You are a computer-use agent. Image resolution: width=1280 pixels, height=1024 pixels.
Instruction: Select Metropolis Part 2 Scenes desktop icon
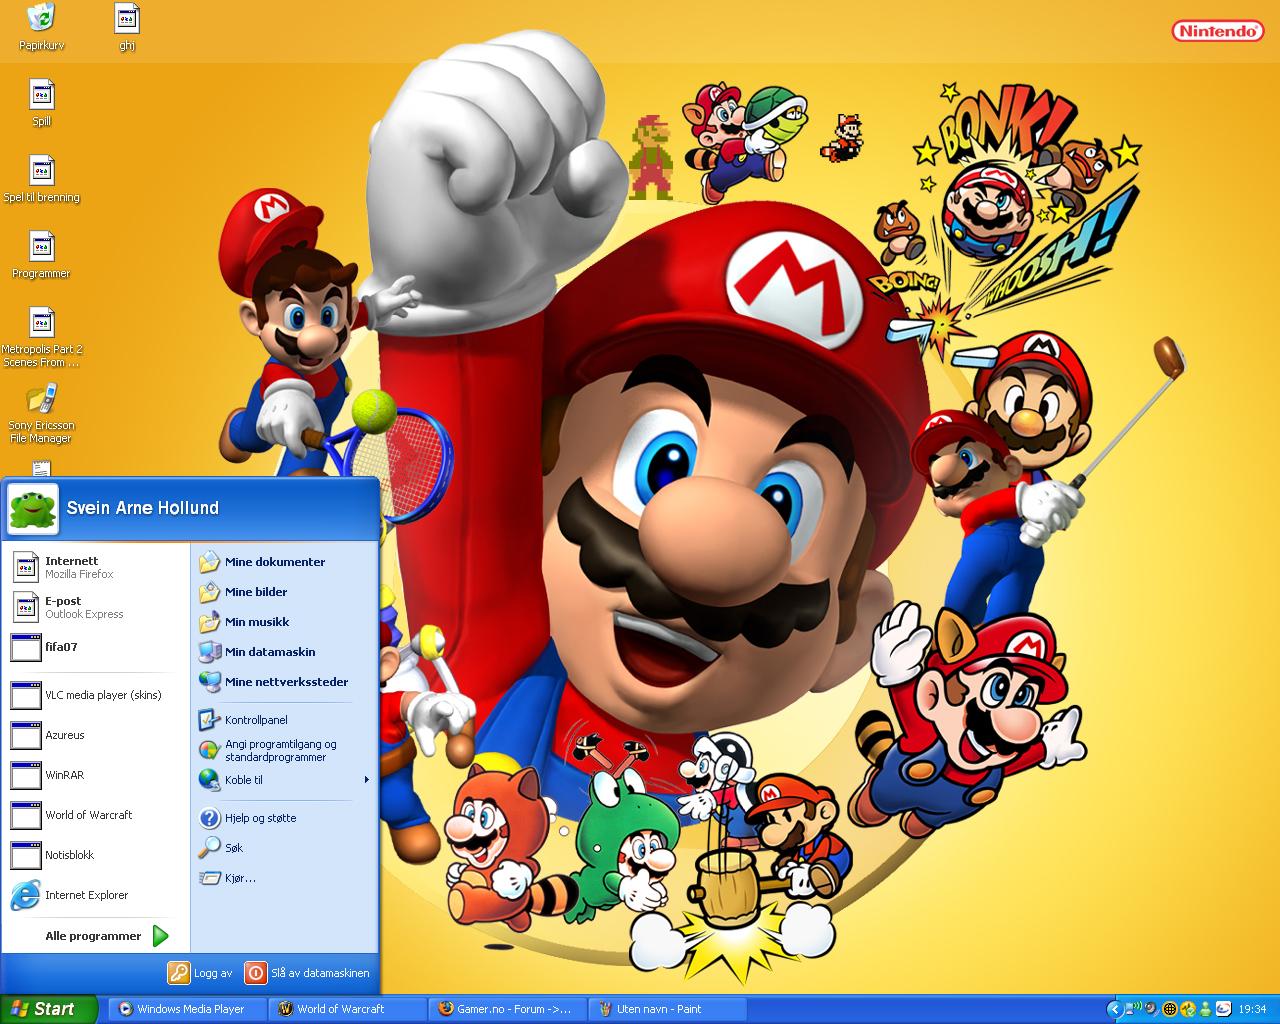41,337
